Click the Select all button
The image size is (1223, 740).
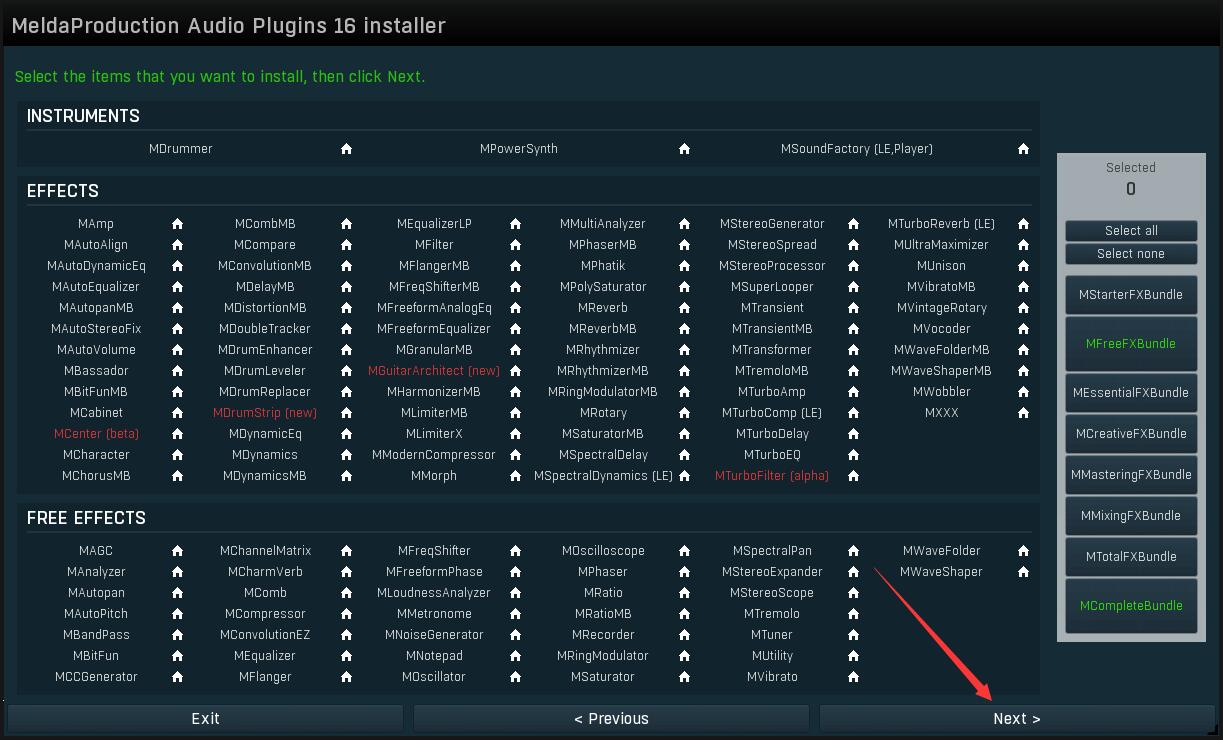pos(1130,231)
